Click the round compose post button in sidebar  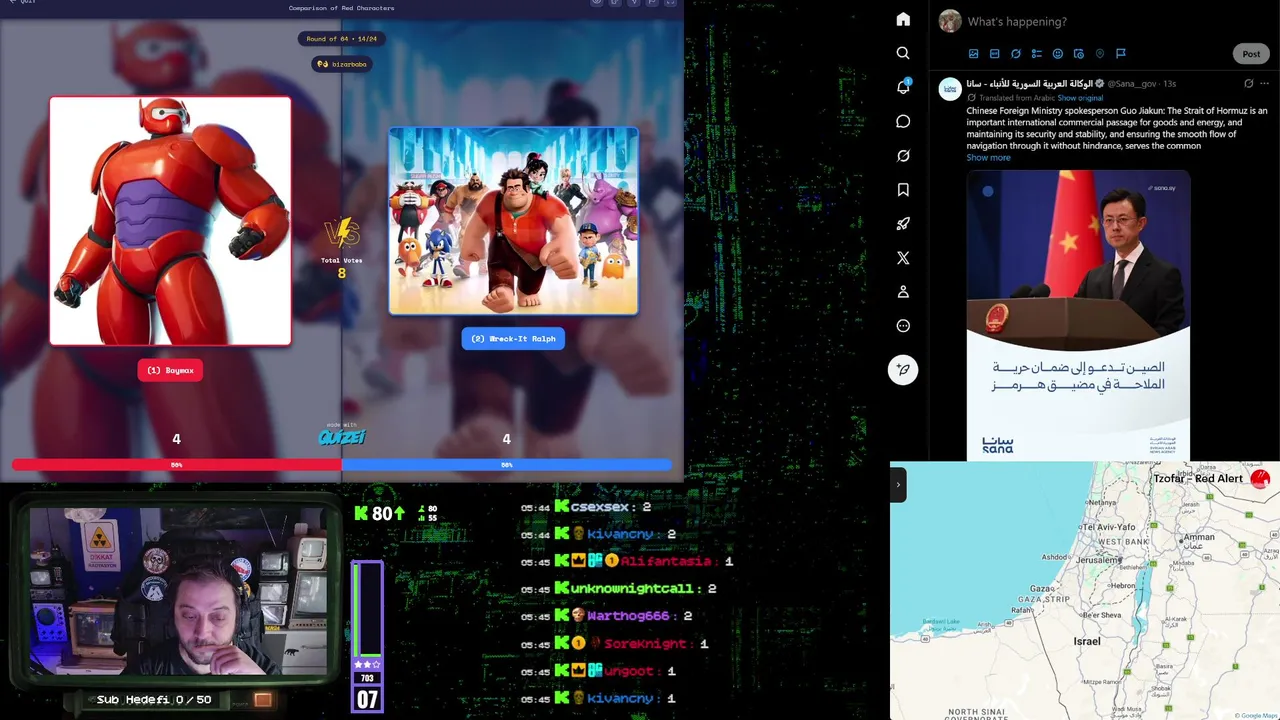903,370
